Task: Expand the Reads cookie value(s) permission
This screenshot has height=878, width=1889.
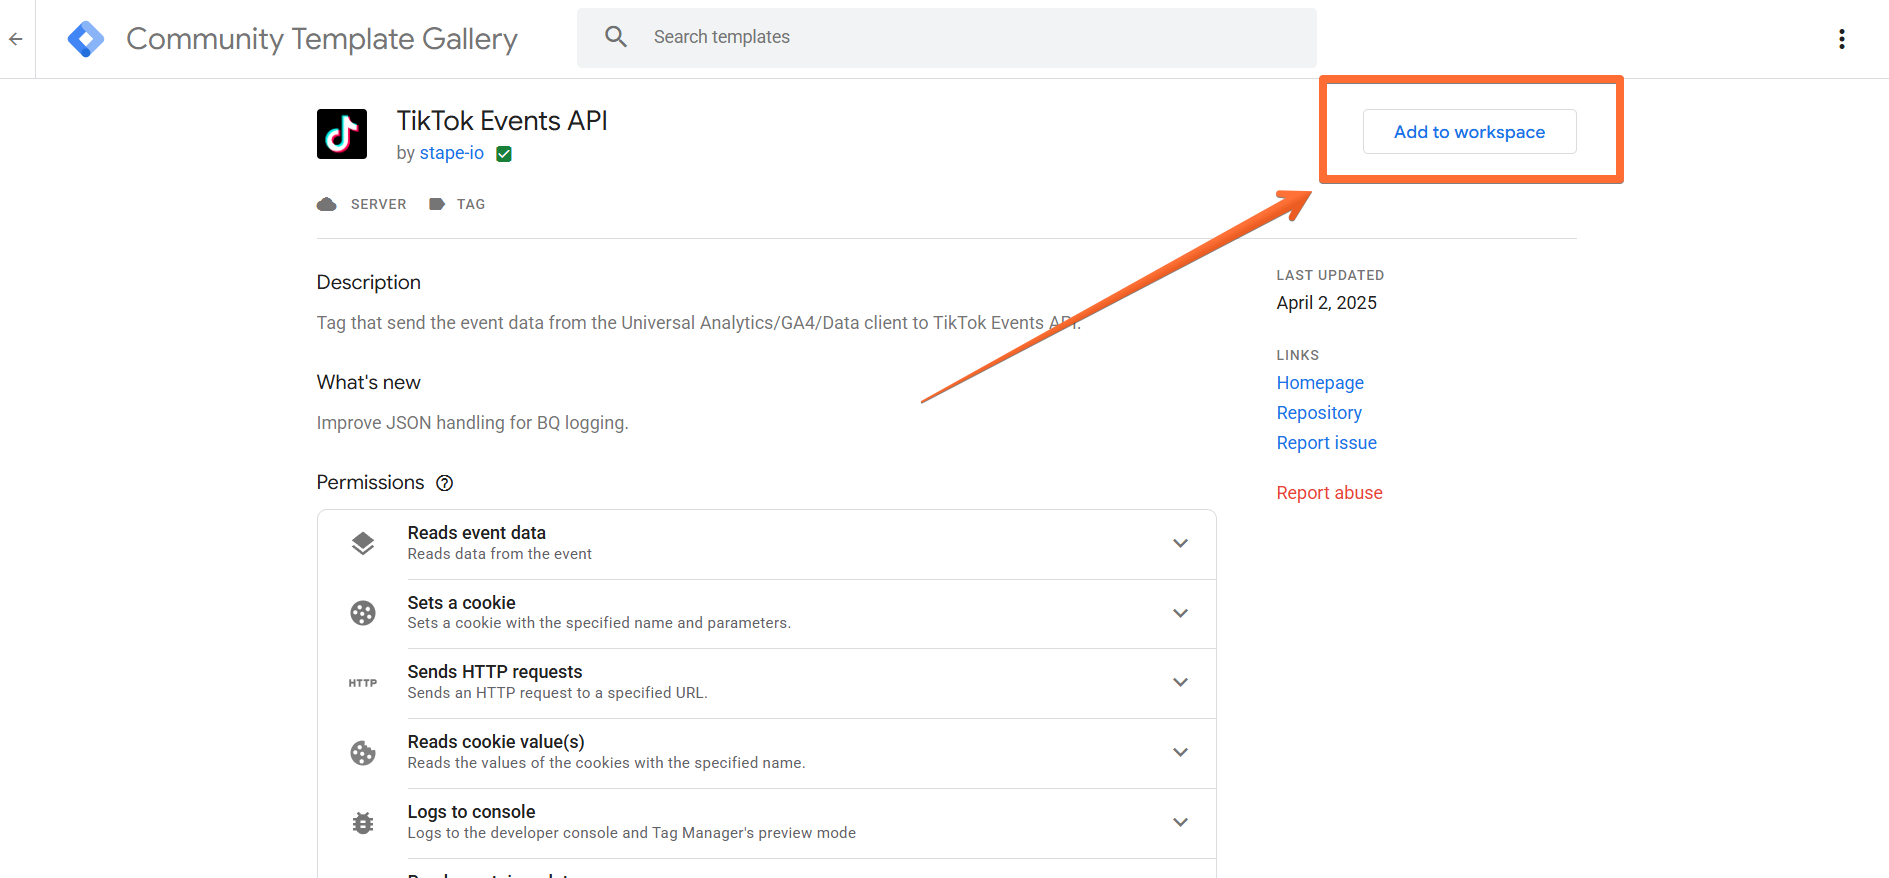Action: tap(1180, 753)
